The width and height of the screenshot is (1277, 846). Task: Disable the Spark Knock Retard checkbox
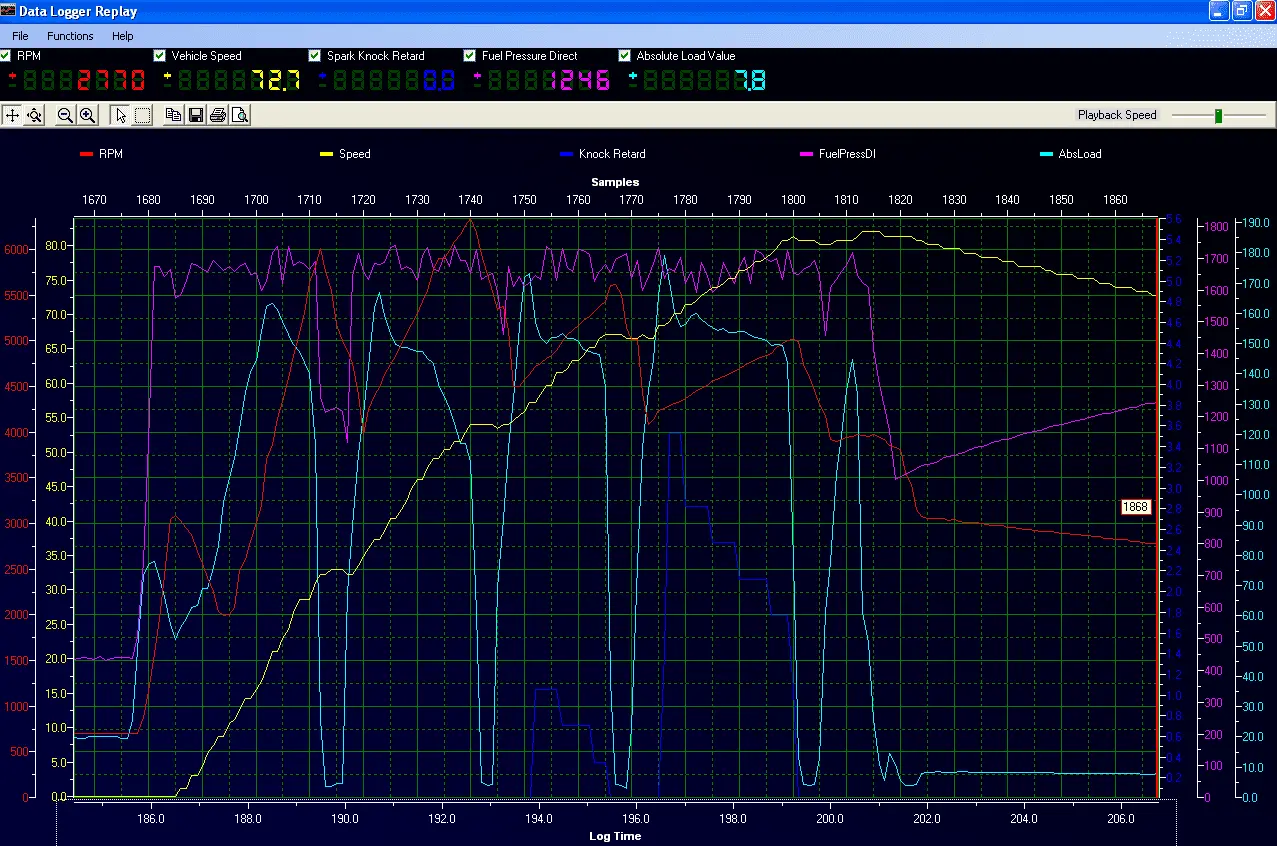point(316,56)
